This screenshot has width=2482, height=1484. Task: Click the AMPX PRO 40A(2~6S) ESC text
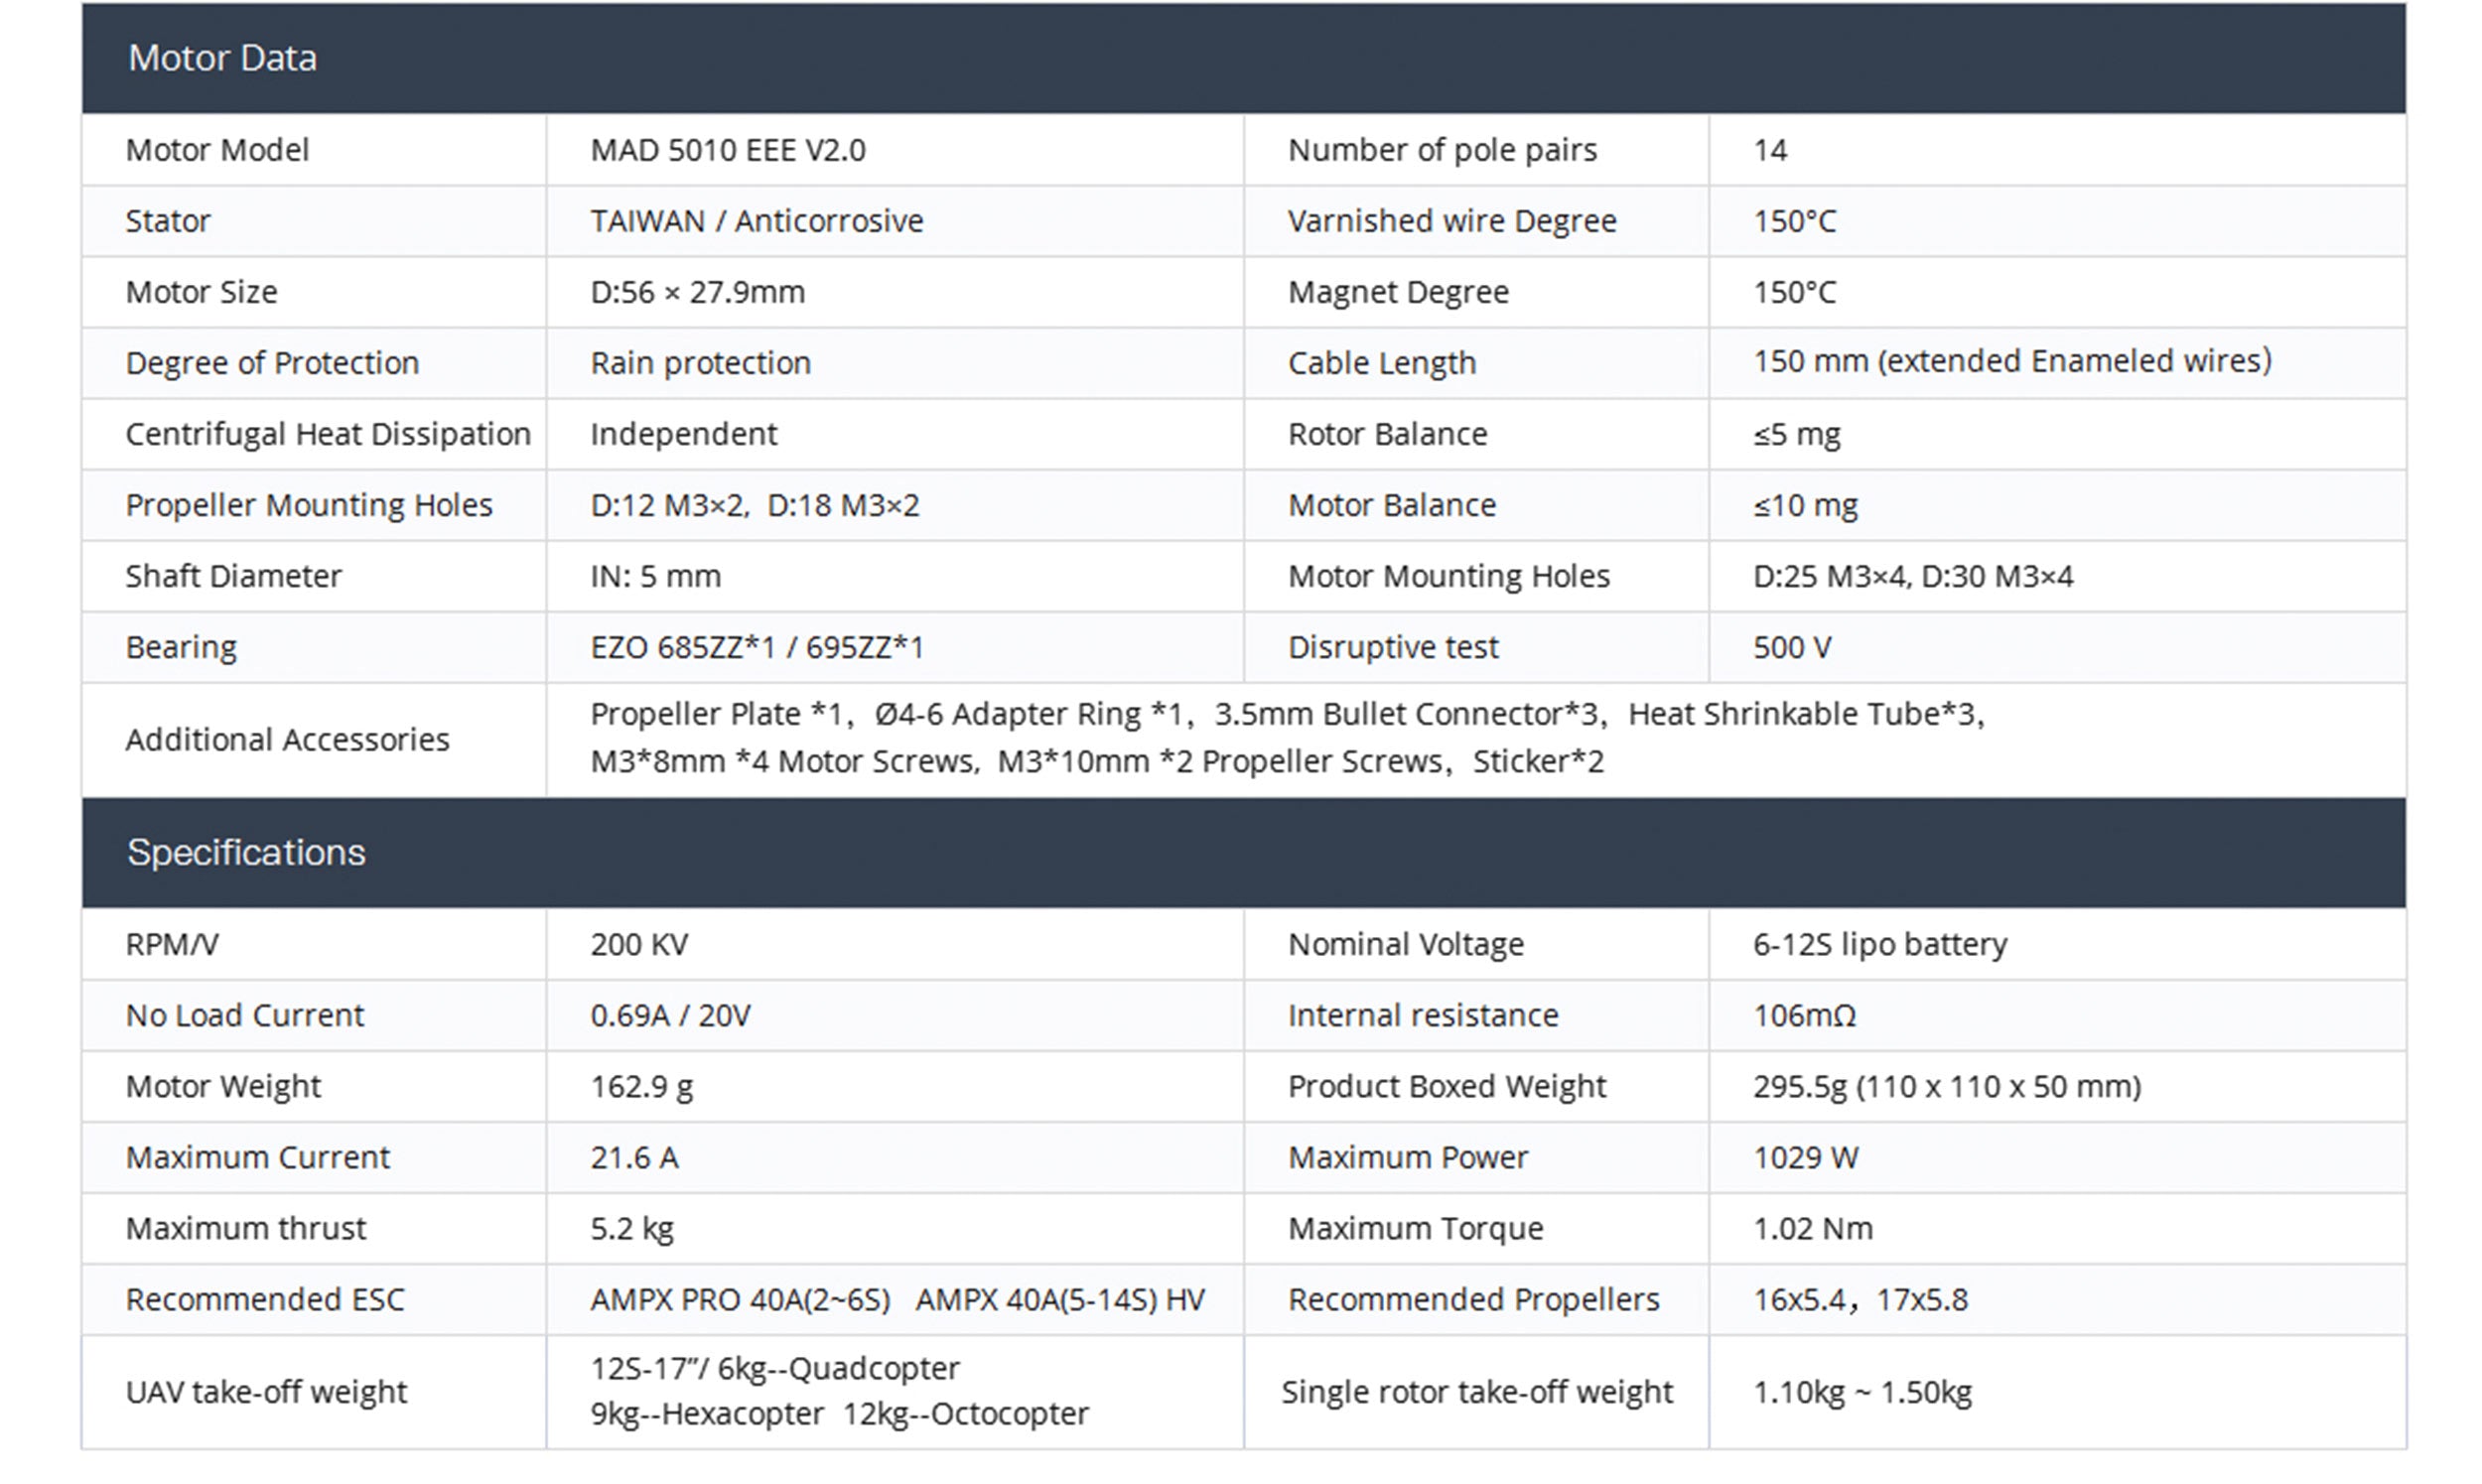[740, 1299]
